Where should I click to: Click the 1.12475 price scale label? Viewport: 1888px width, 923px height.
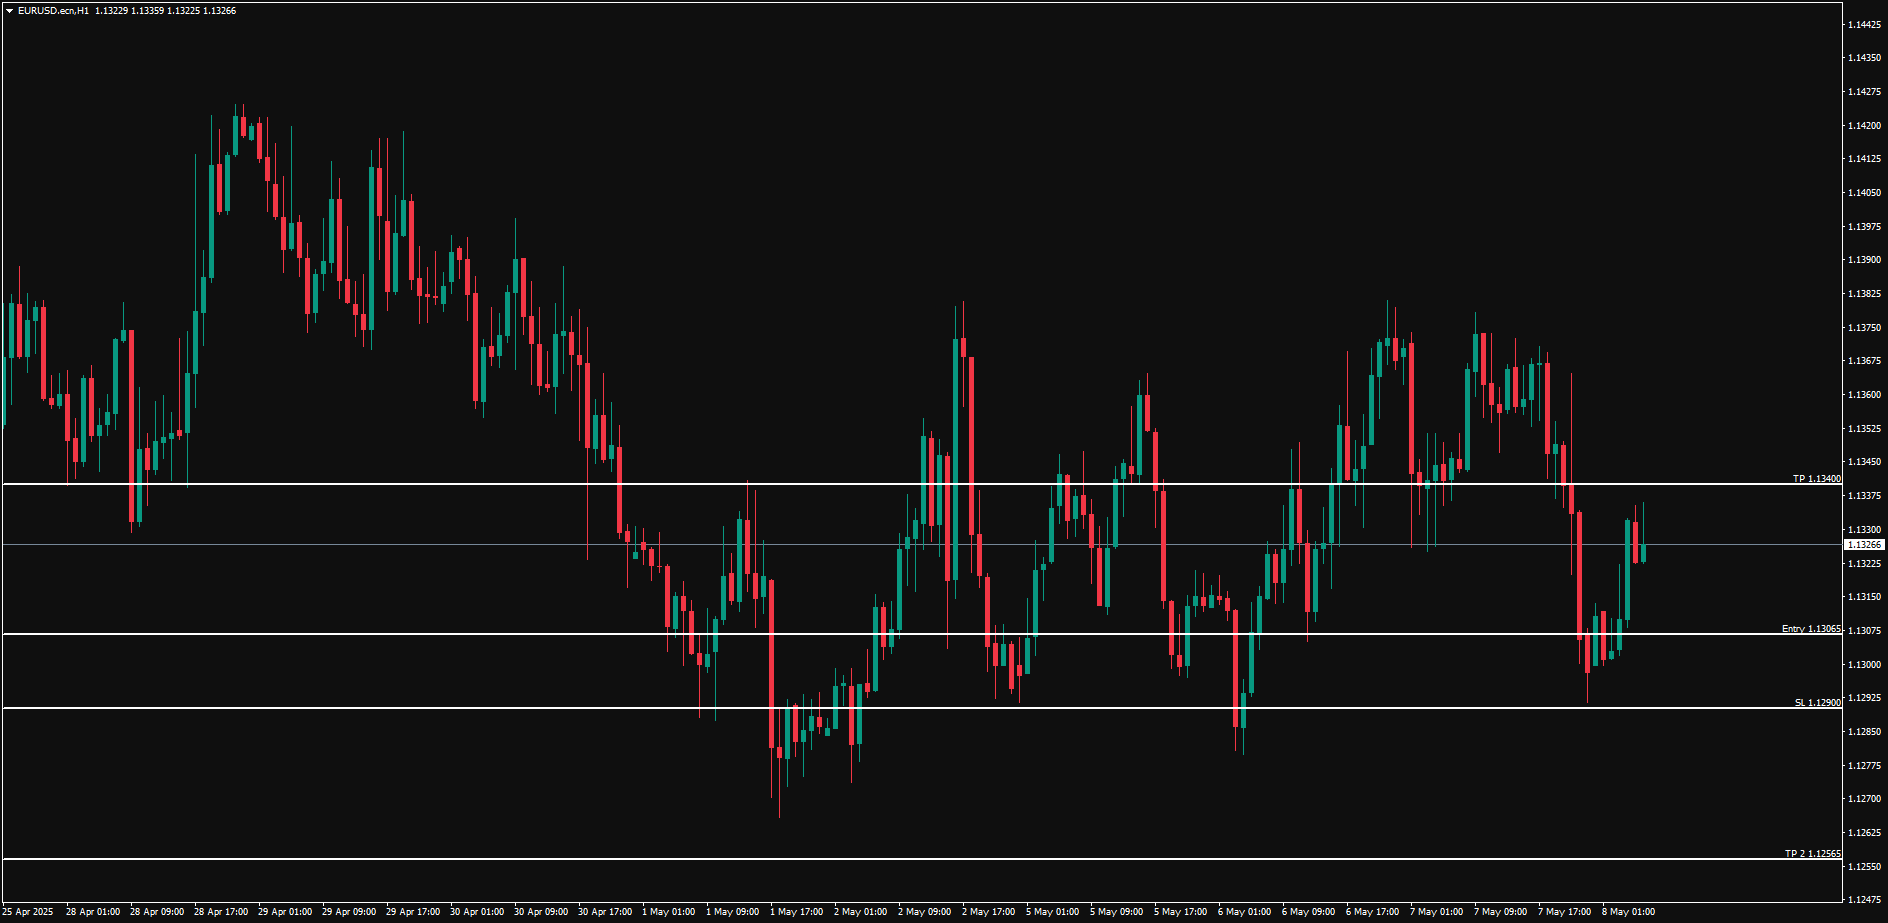(x=1864, y=899)
